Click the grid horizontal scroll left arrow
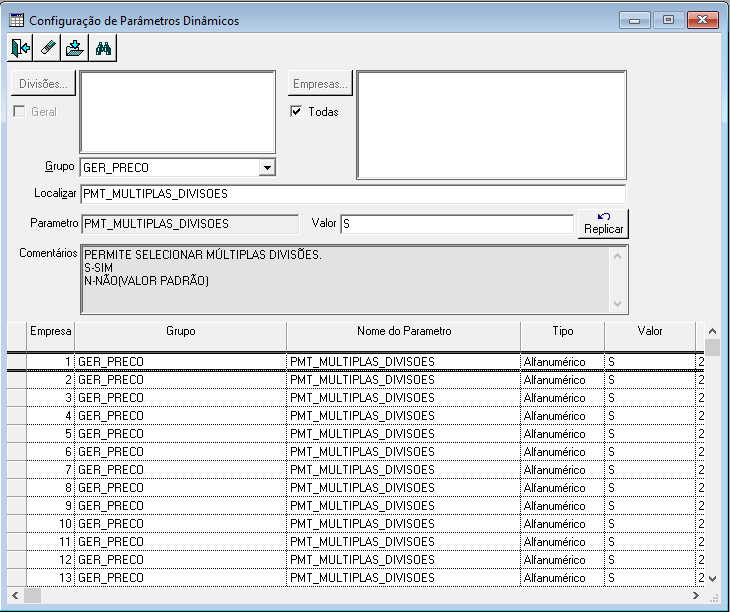This screenshot has height=612, width=730. [15, 595]
